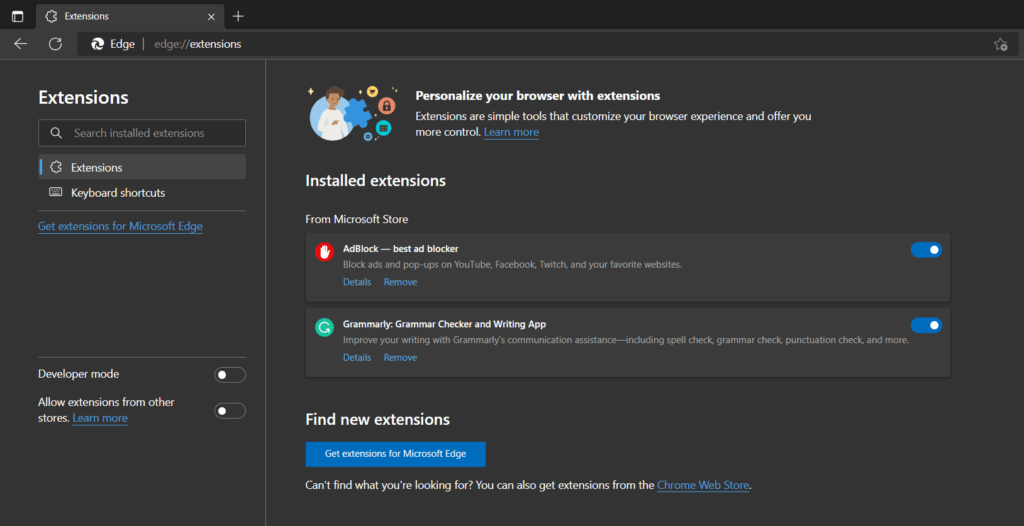Click the Find new extensions heading
1024x526 pixels.
[377, 419]
